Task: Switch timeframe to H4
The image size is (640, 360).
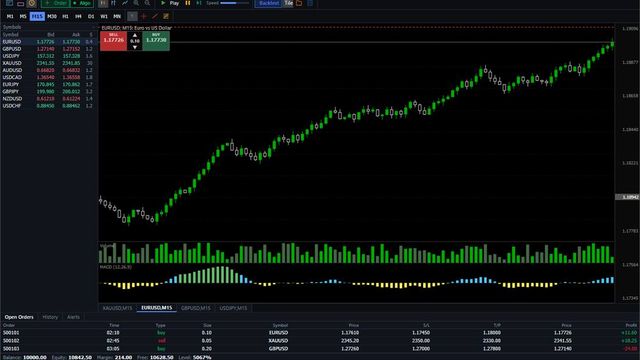Action: [x=78, y=16]
